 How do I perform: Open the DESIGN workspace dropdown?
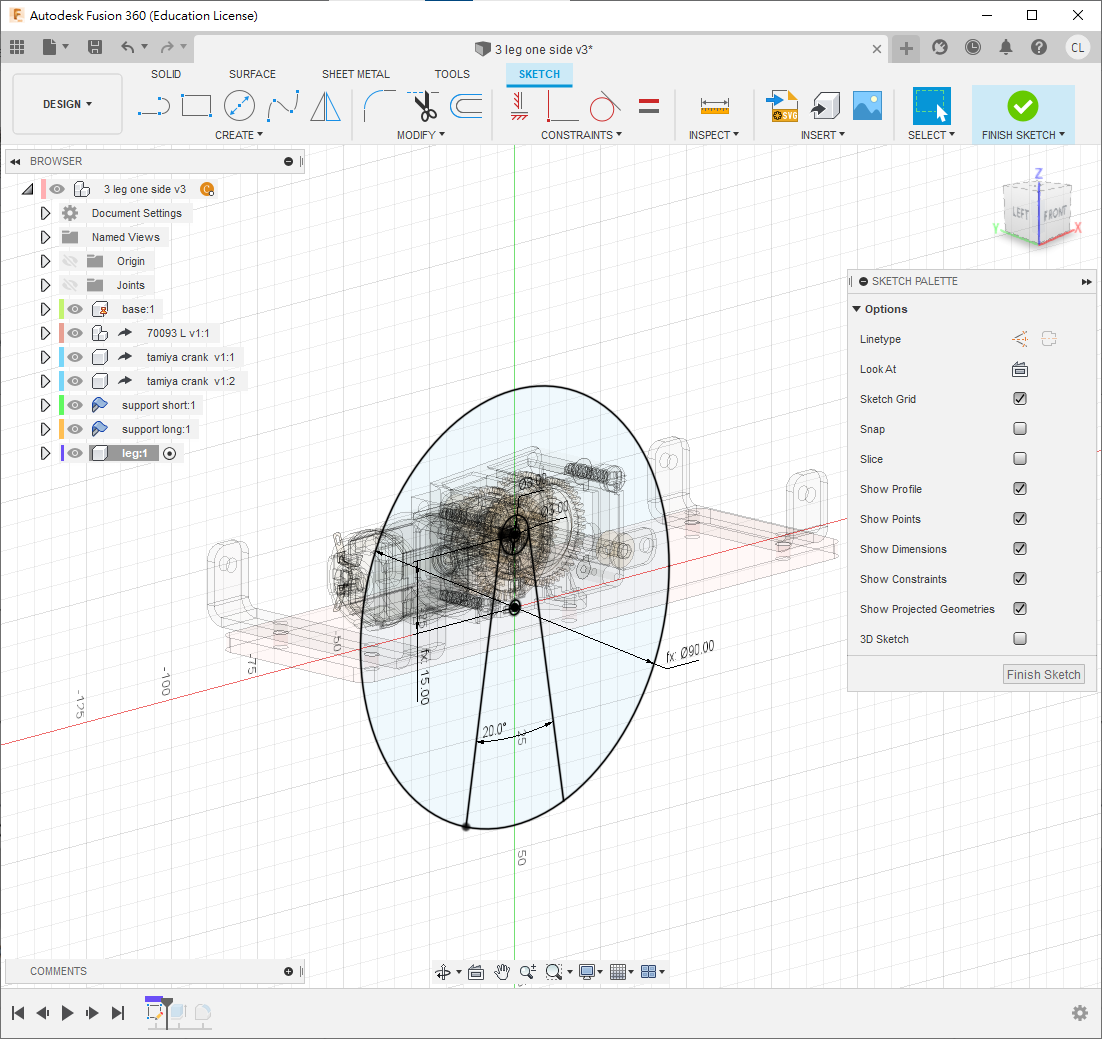click(x=67, y=104)
